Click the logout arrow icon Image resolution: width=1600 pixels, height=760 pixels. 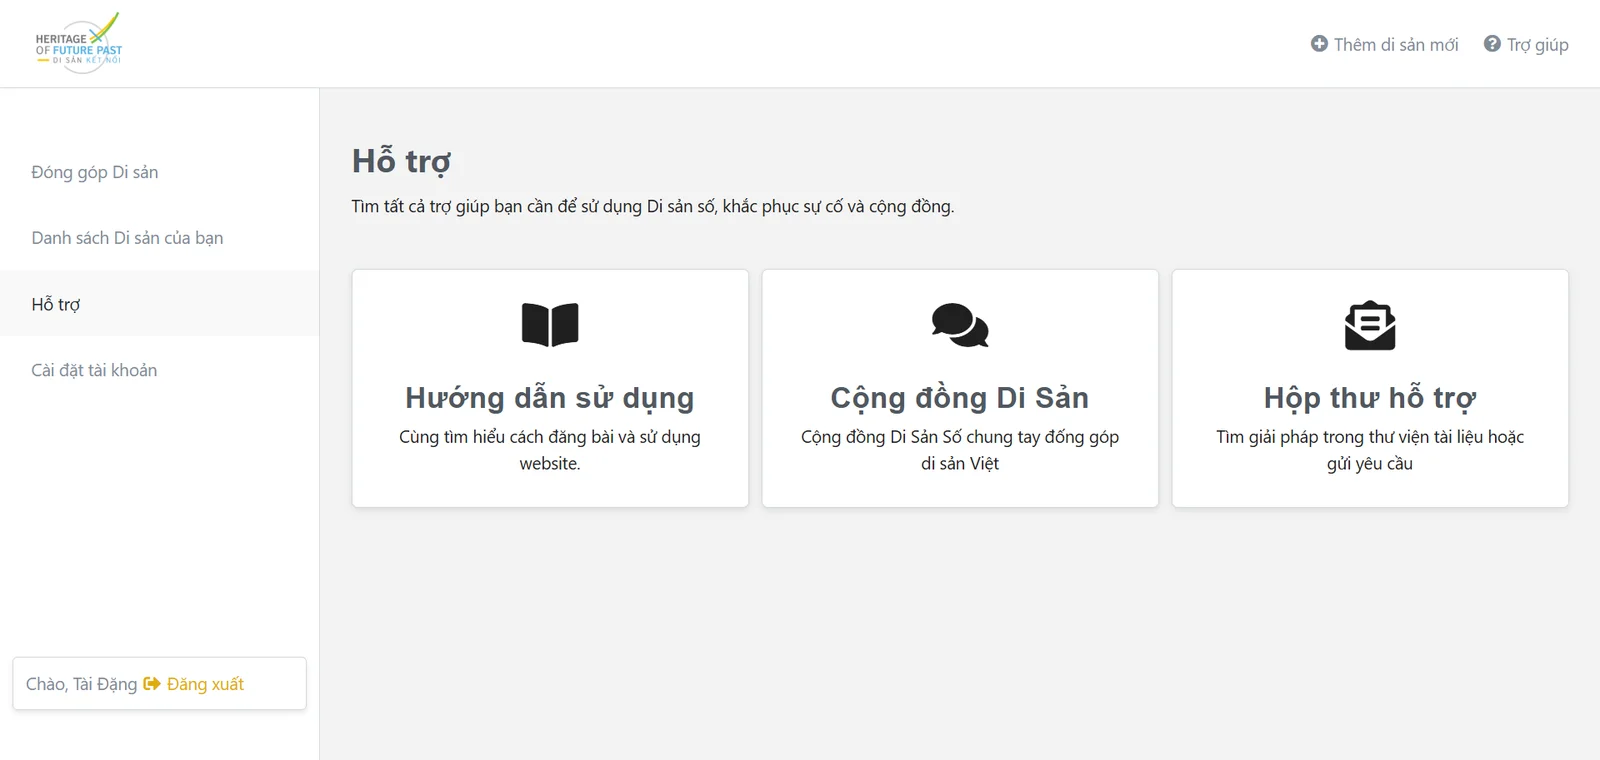[152, 684]
